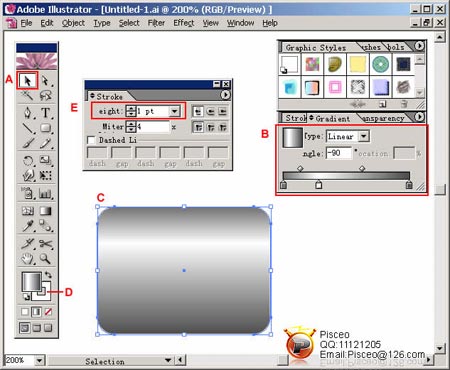This screenshot has width=450, height=370.
Task: Open the File menu
Action: pyautogui.click(x=26, y=23)
